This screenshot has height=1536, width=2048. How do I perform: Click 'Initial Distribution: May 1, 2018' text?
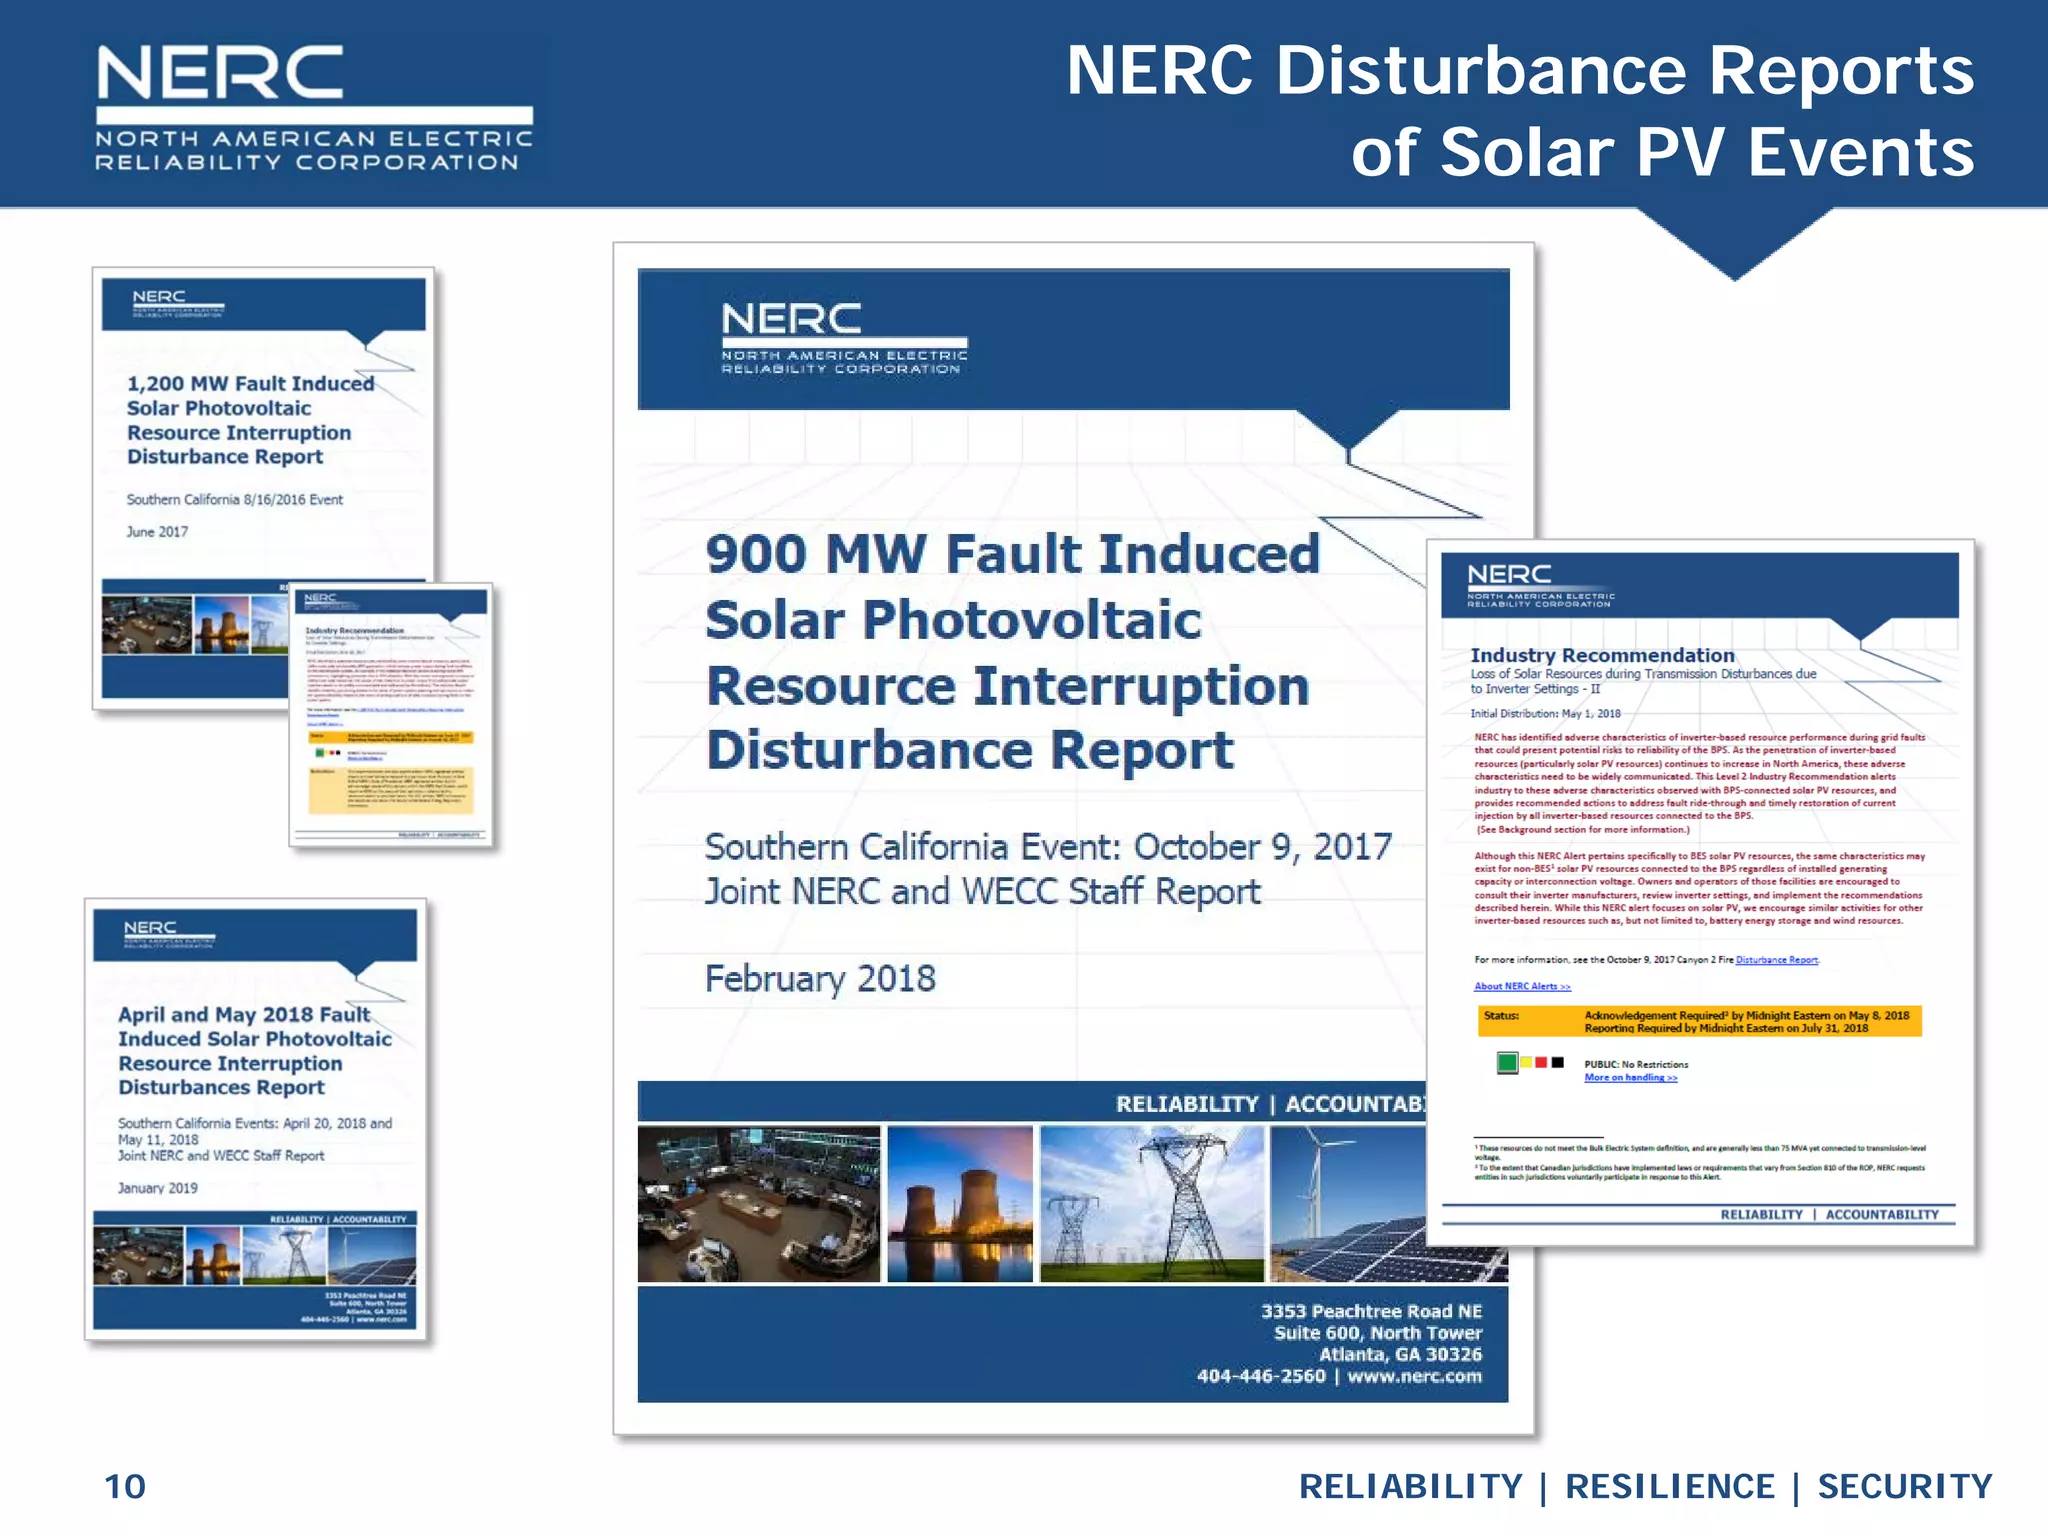1545,714
